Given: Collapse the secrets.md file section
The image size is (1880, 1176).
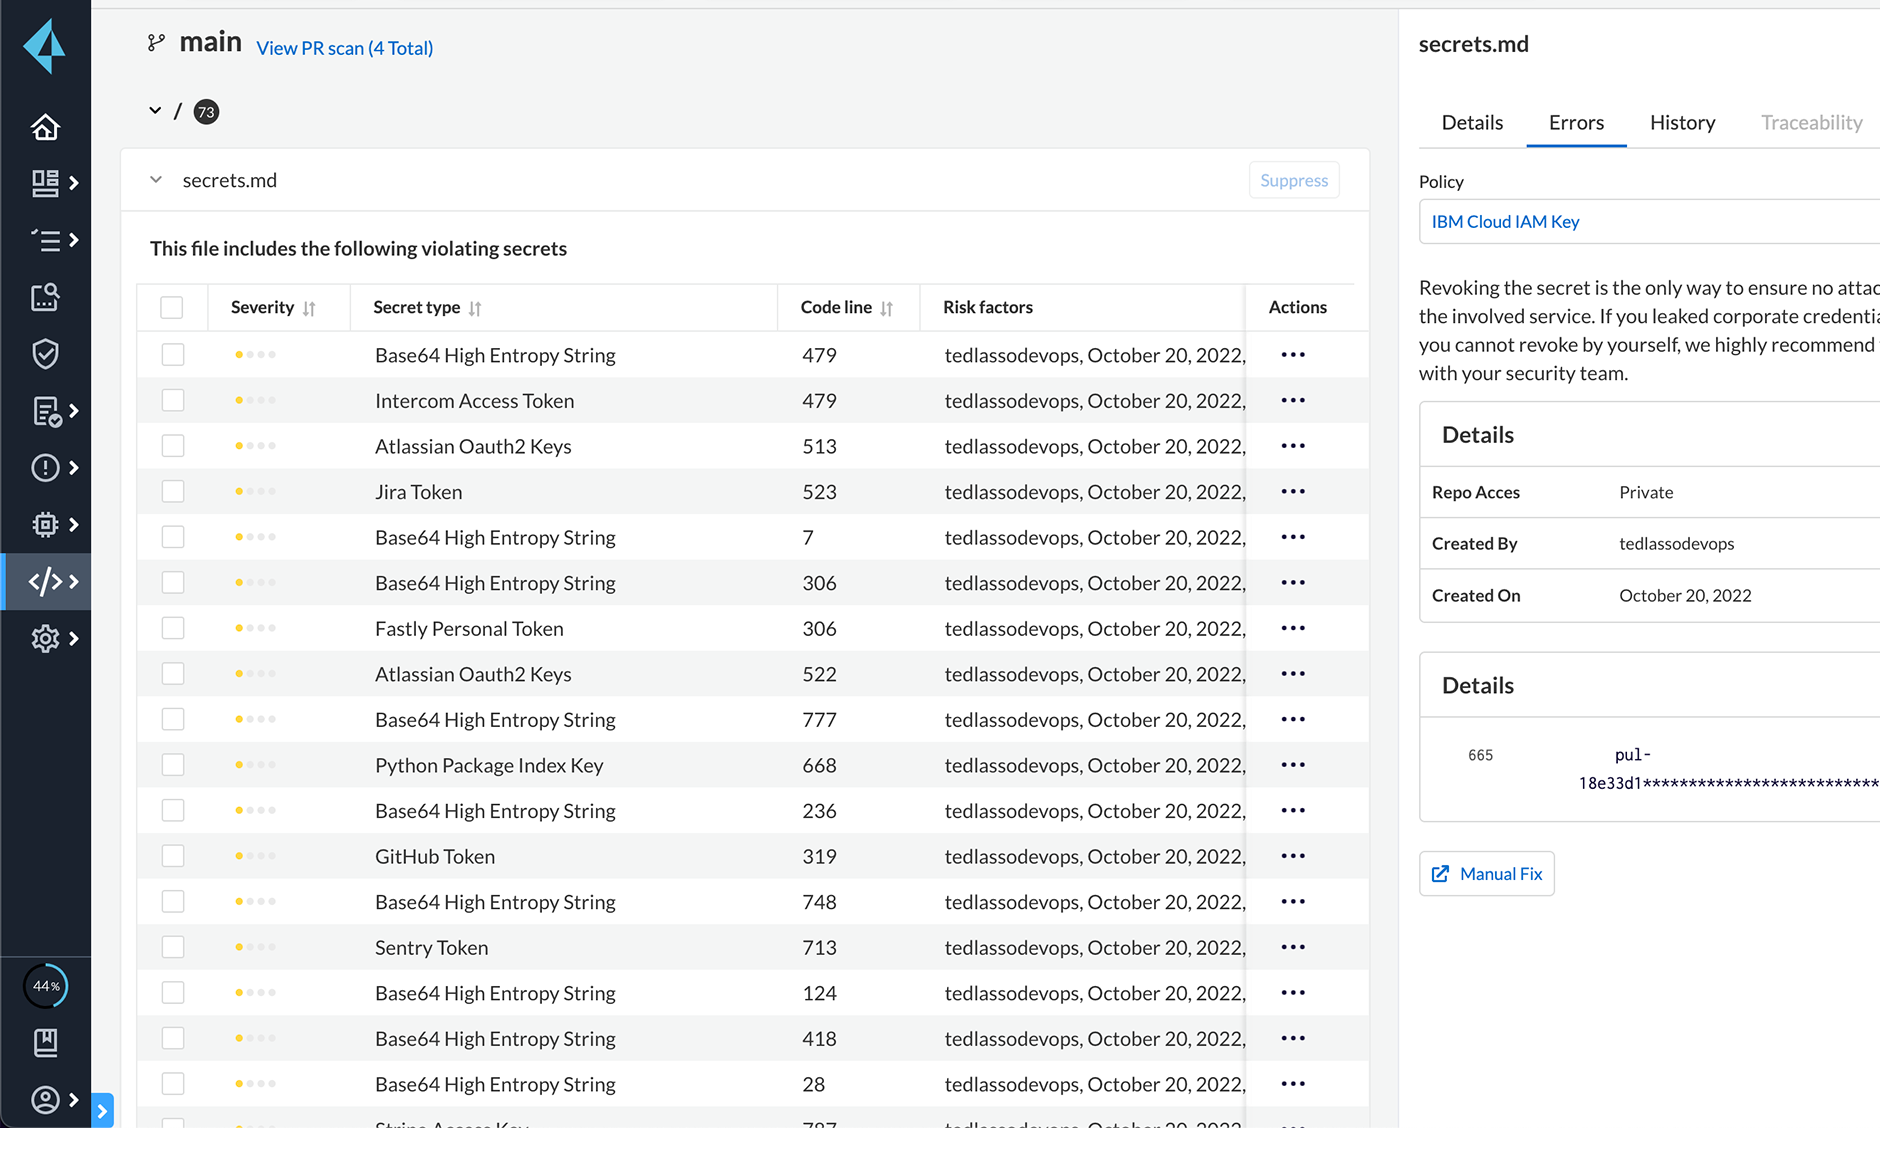Looking at the screenshot, I should [x=156, y=180].
